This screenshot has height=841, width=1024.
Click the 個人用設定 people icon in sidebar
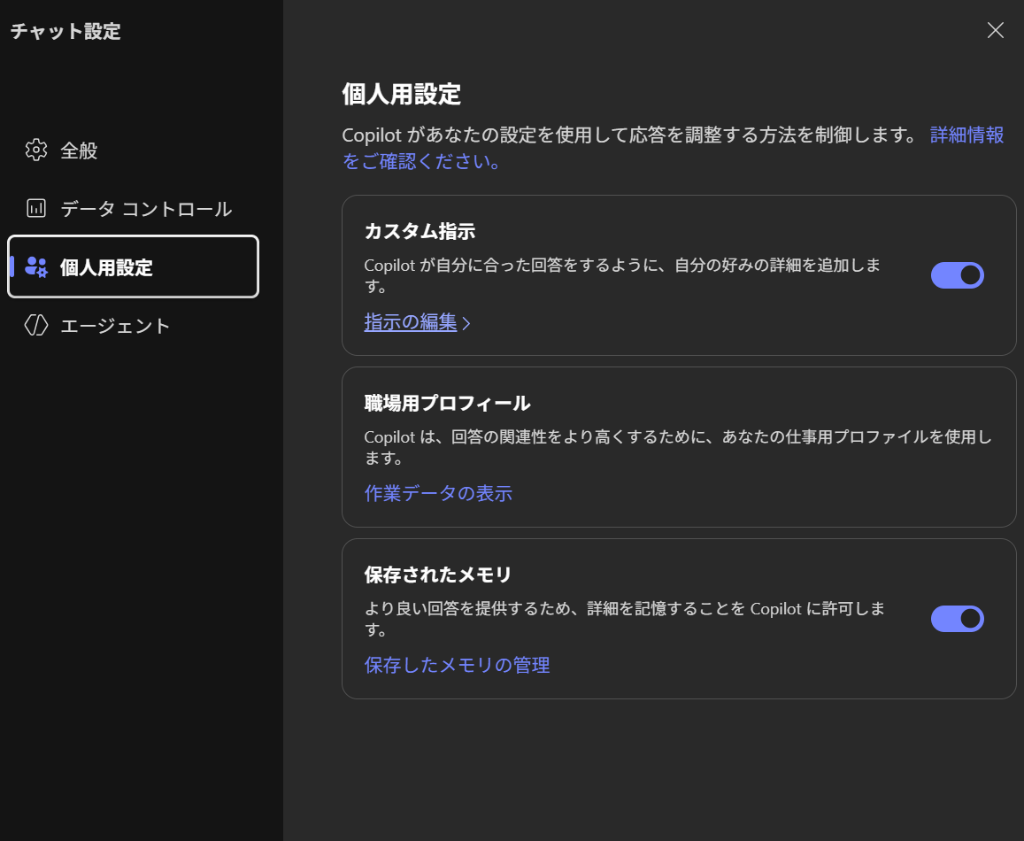(36, 266)
